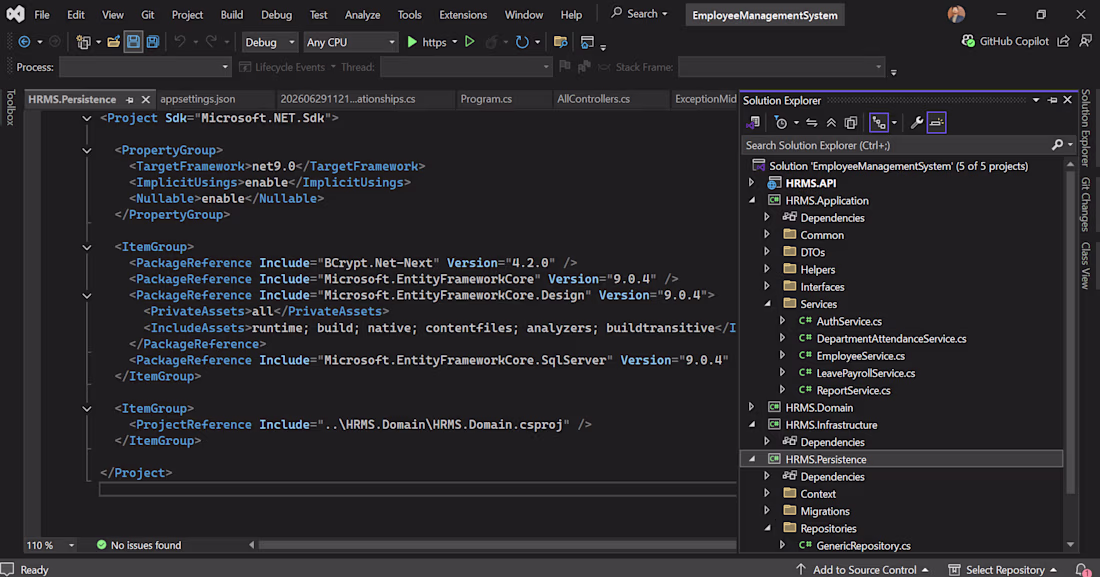Click the browser window icon in toolbar
Image resolution: width=1100 pixels, height=577 pixels.
588,42
